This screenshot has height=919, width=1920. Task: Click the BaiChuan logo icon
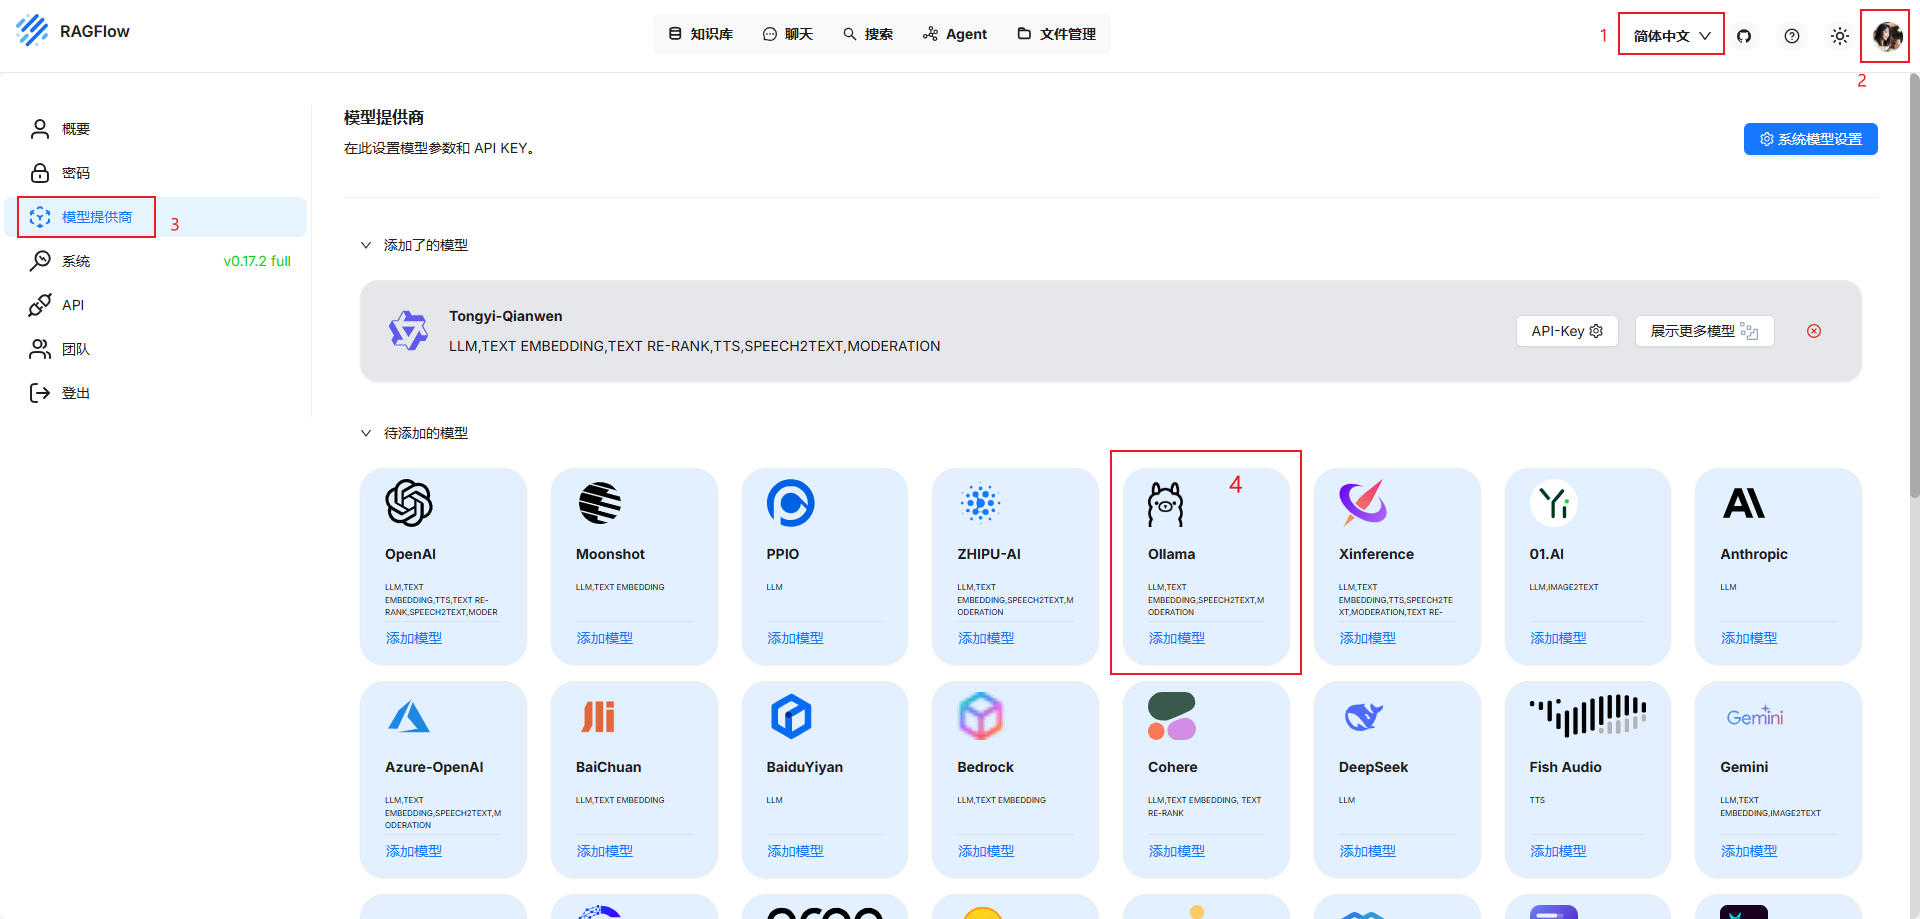(598, 716)
